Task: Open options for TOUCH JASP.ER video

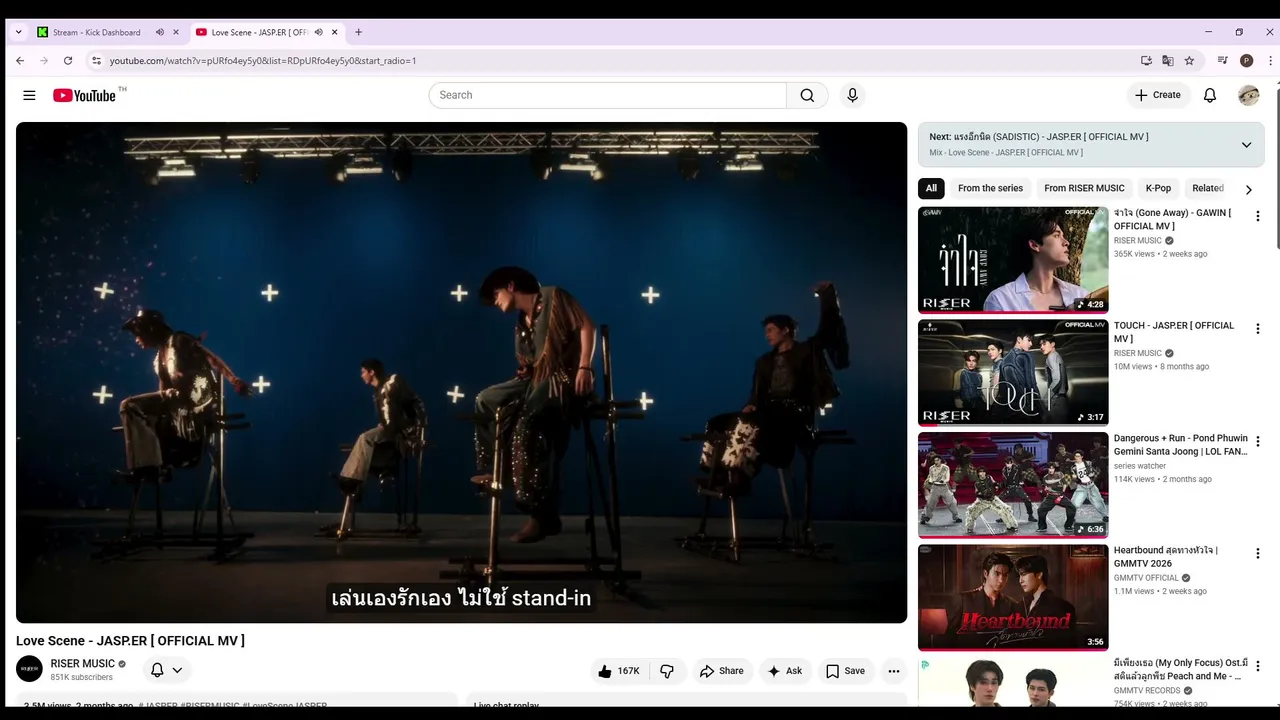Action: (1258, 329)
